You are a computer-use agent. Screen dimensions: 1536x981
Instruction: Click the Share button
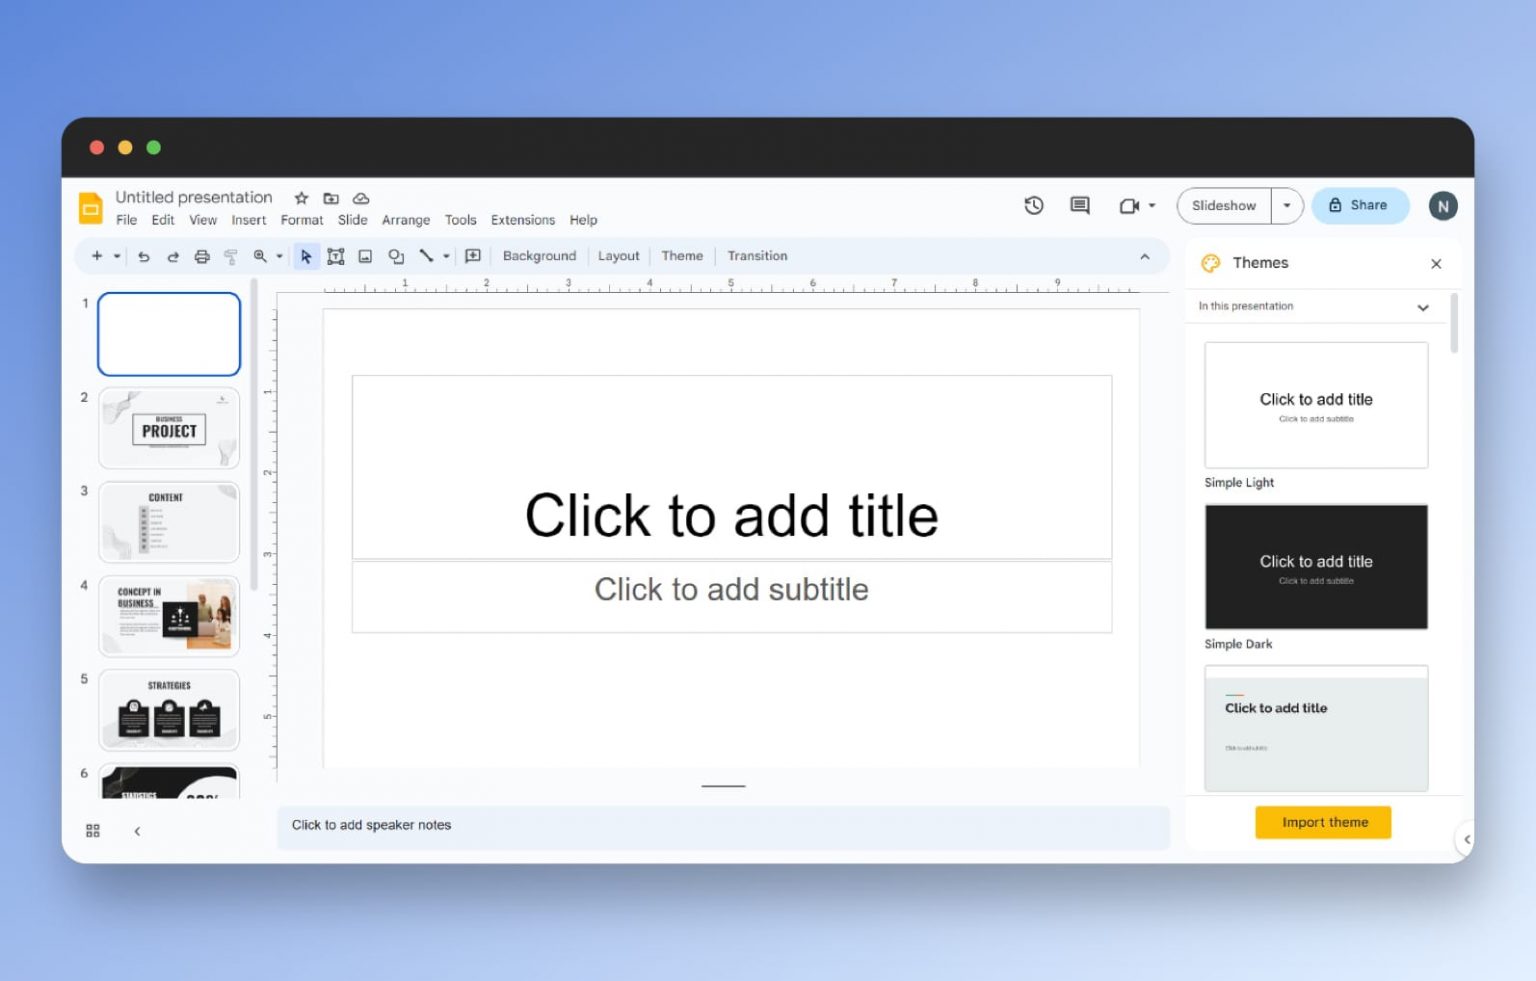point(1360,205)
